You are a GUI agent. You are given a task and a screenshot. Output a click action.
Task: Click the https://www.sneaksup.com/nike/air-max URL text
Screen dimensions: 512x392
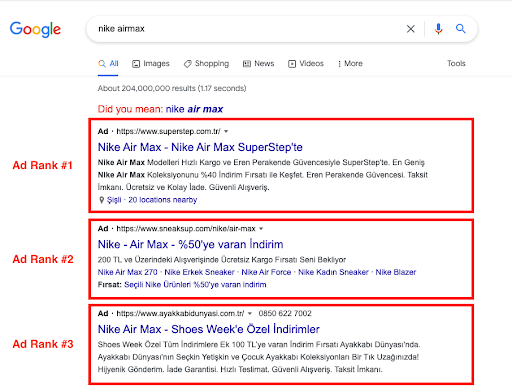point(186,229)
